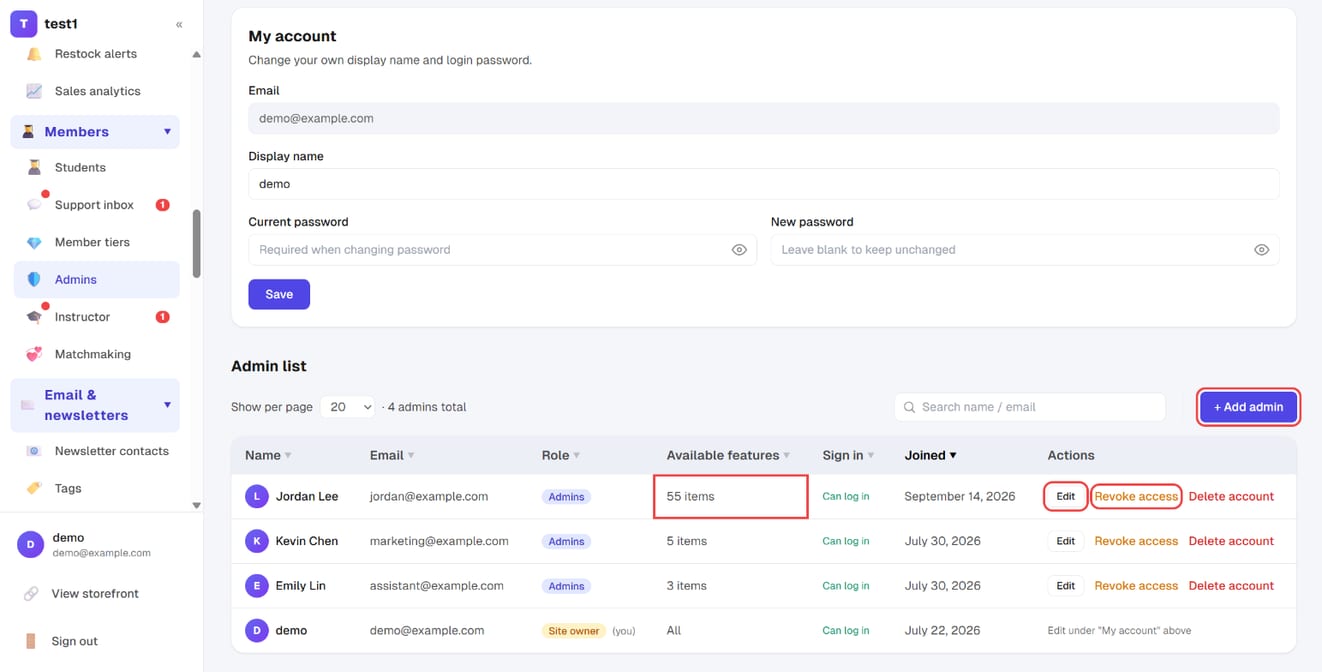
Task: Sort the admin list by Role
Action: [x=561, y=455]
